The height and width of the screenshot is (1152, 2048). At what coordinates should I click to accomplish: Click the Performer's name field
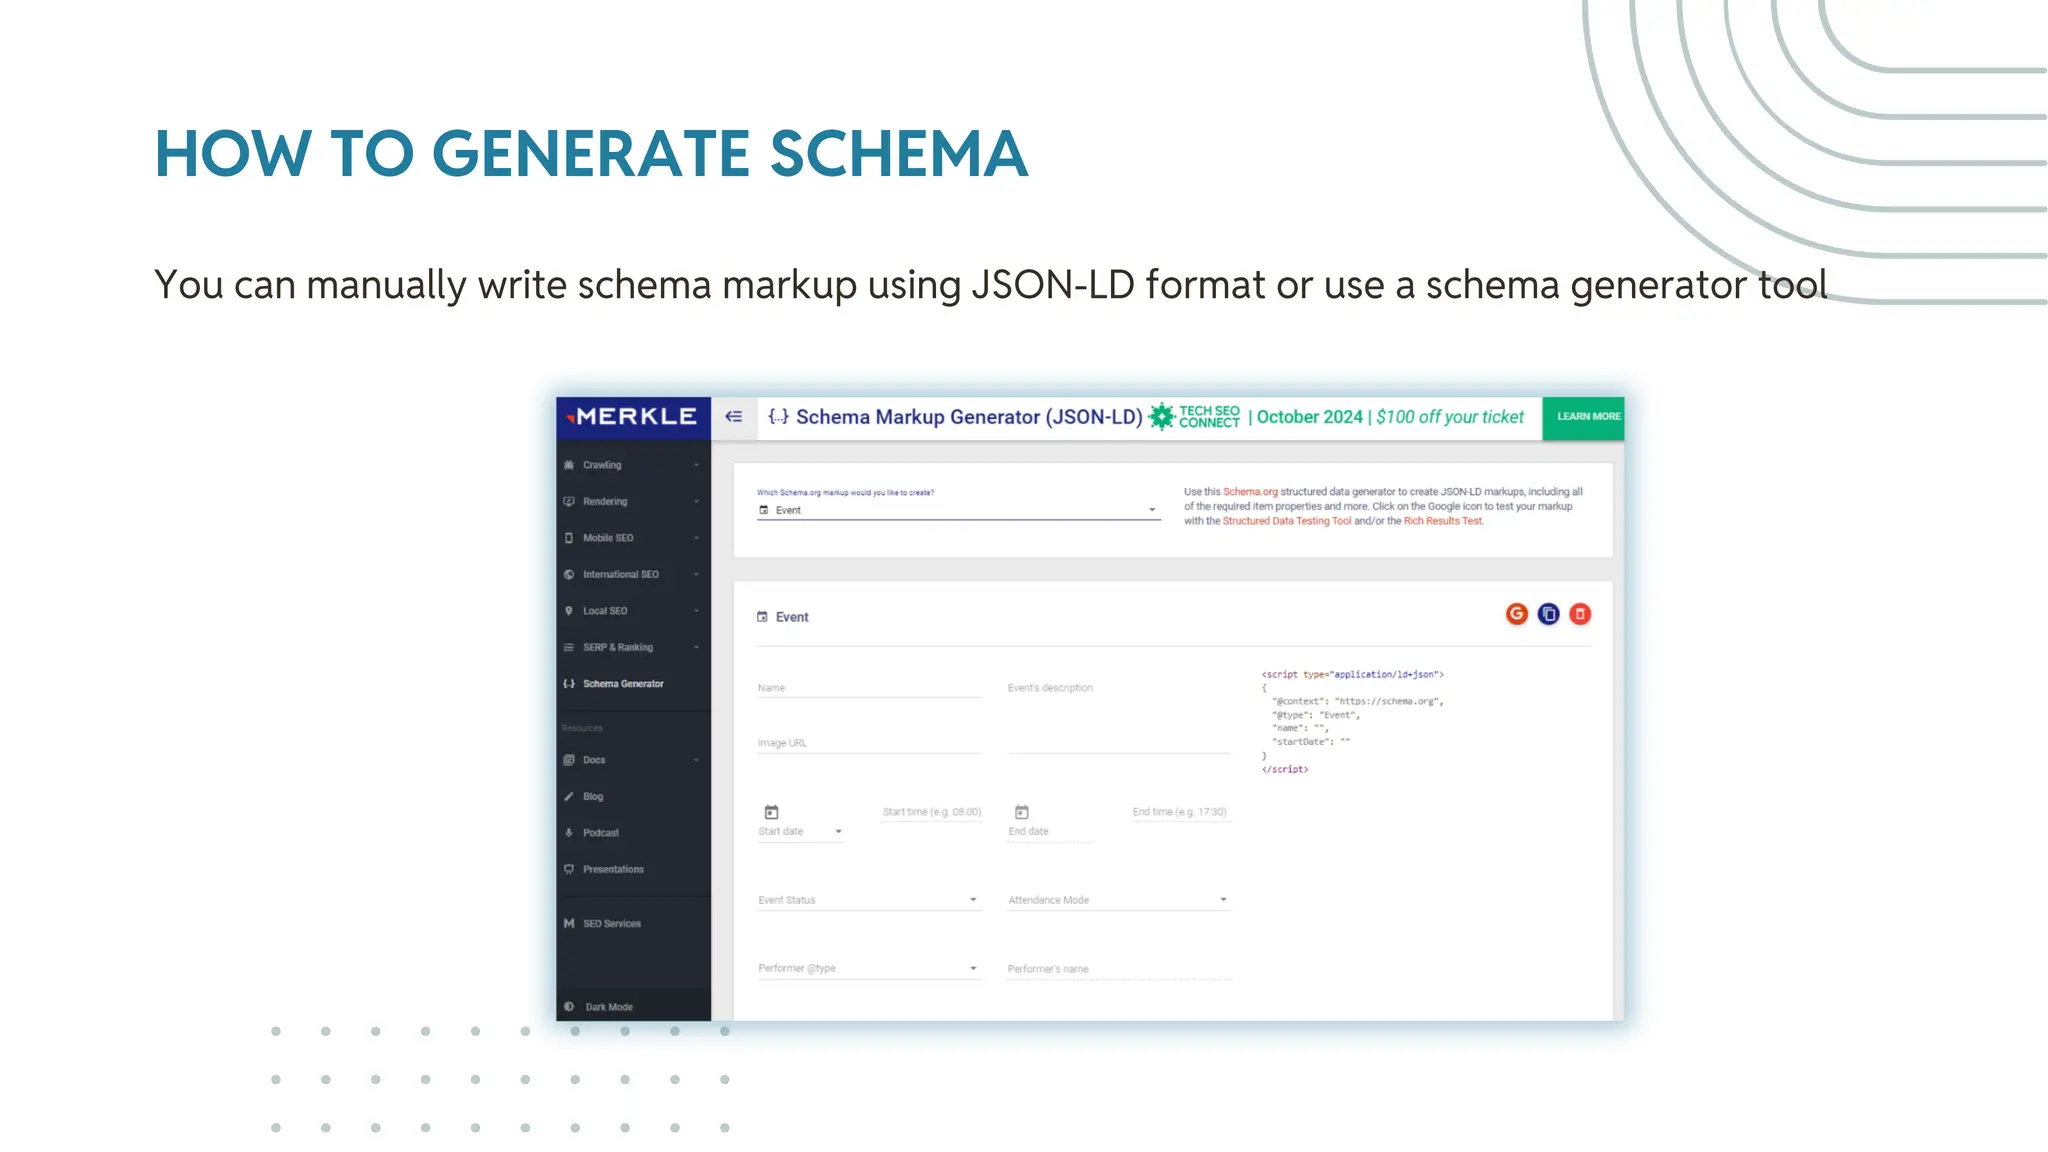coord(1119,969)
